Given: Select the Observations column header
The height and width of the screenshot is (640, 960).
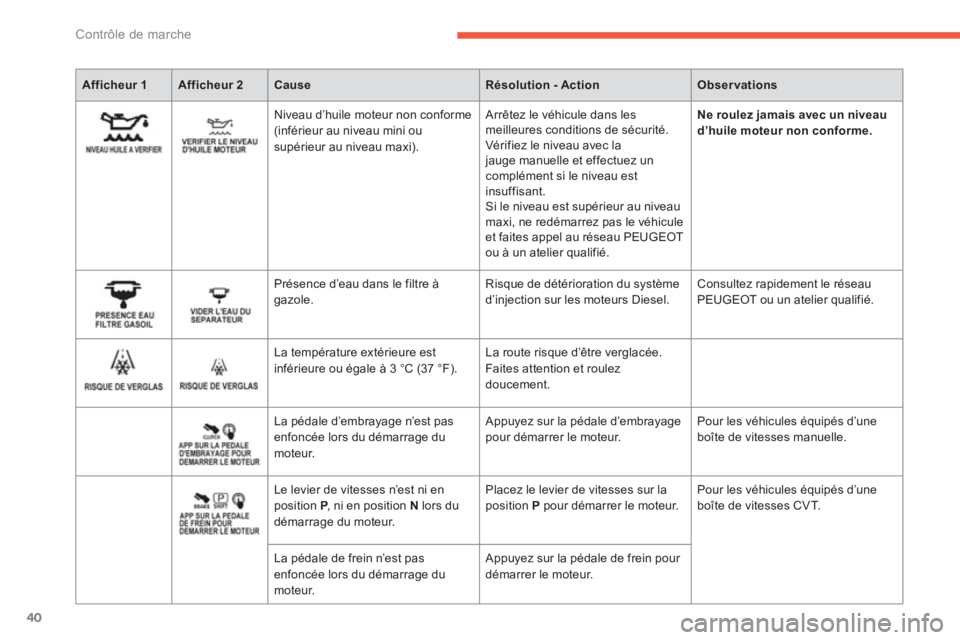Looking at the screenshot, I should [x=737, y=85].
